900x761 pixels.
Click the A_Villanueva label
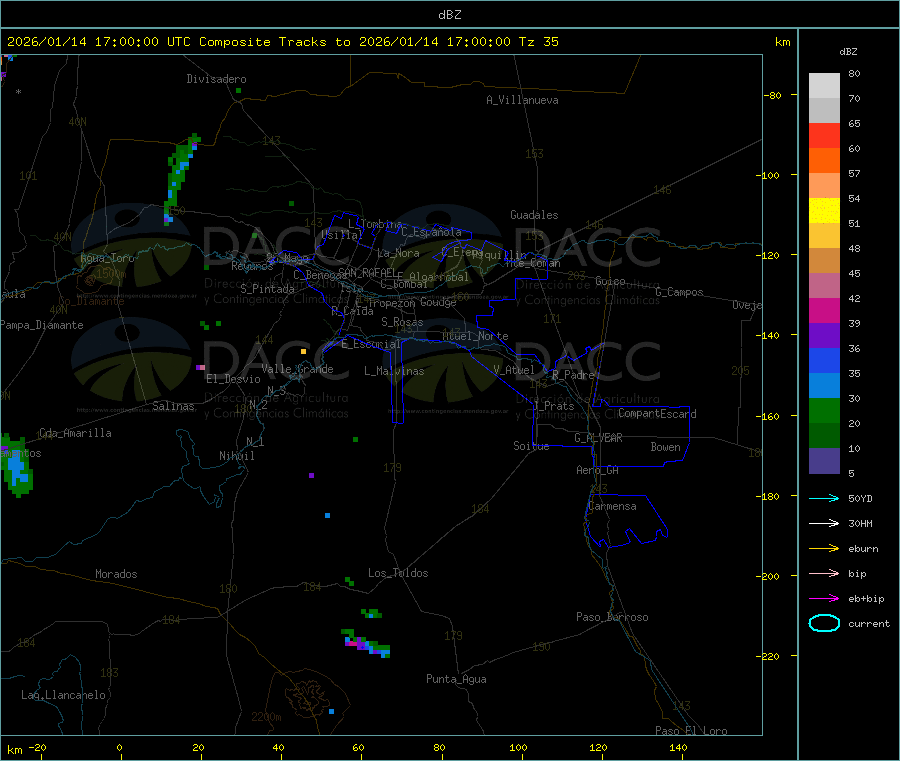[522, 100]
